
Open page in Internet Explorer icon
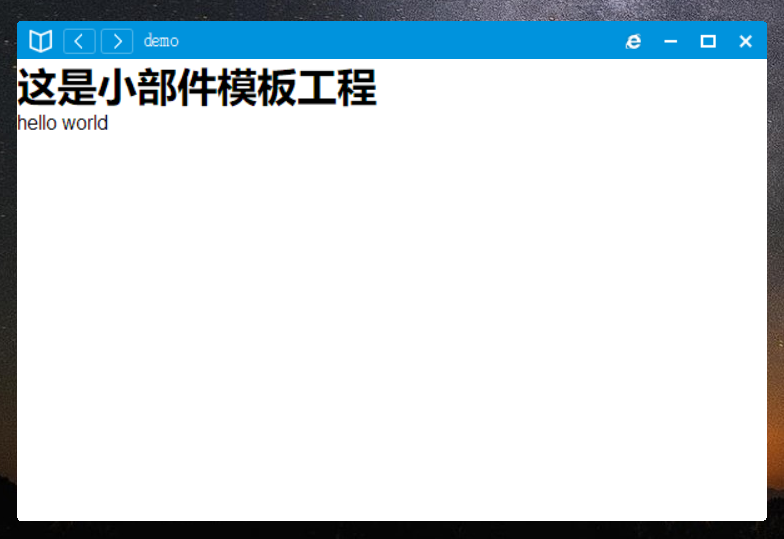point(633,41)
